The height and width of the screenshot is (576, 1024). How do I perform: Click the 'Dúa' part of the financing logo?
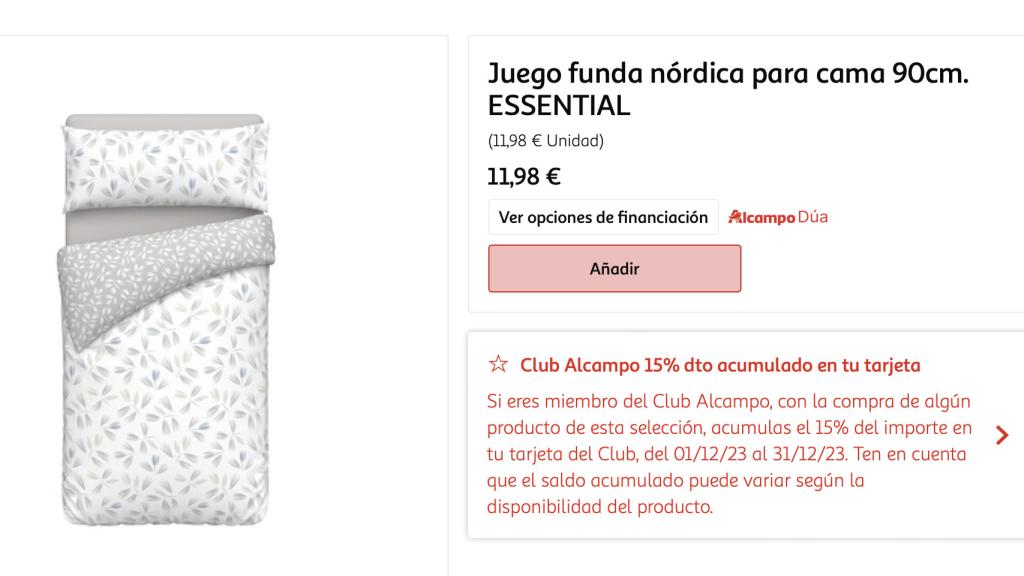[x=812, y=216]
